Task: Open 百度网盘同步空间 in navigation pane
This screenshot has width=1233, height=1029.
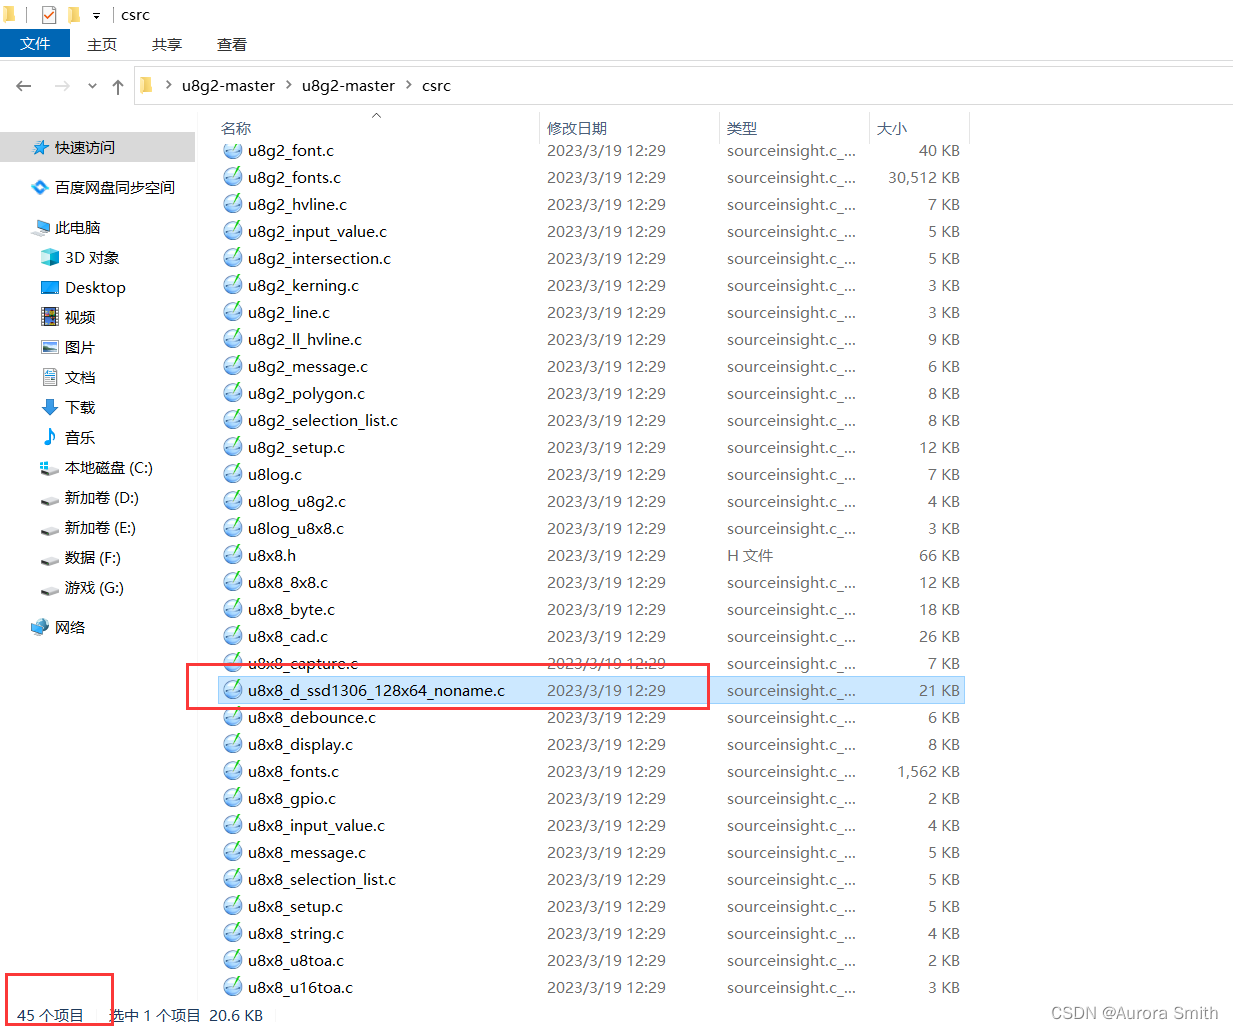Action: point(104,187)
